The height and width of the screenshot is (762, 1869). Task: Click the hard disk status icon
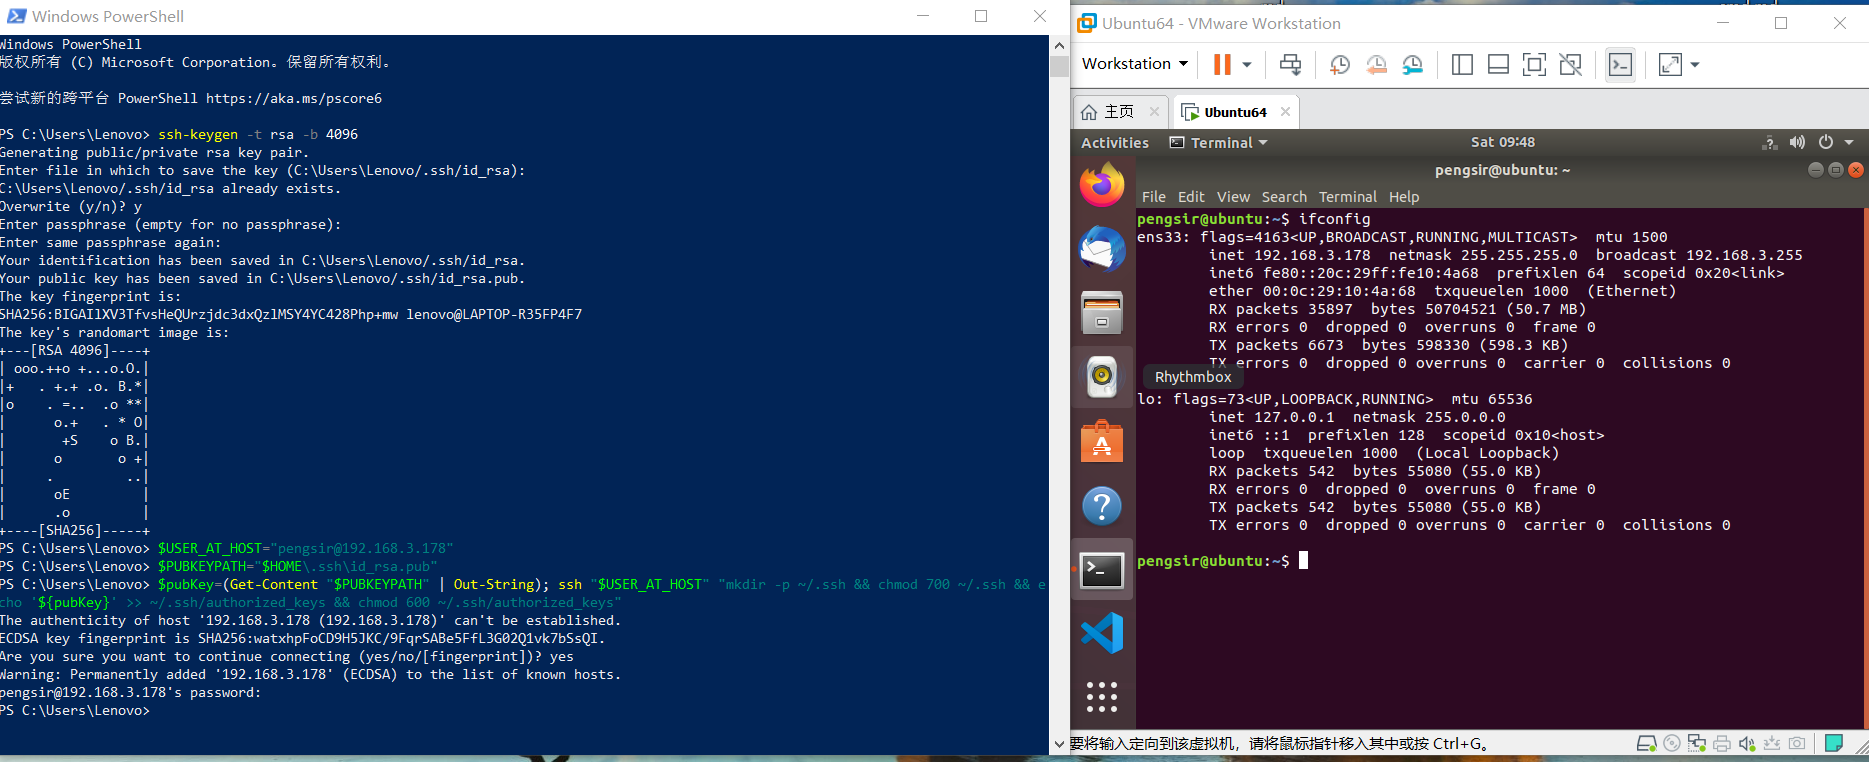(1646, 743)
